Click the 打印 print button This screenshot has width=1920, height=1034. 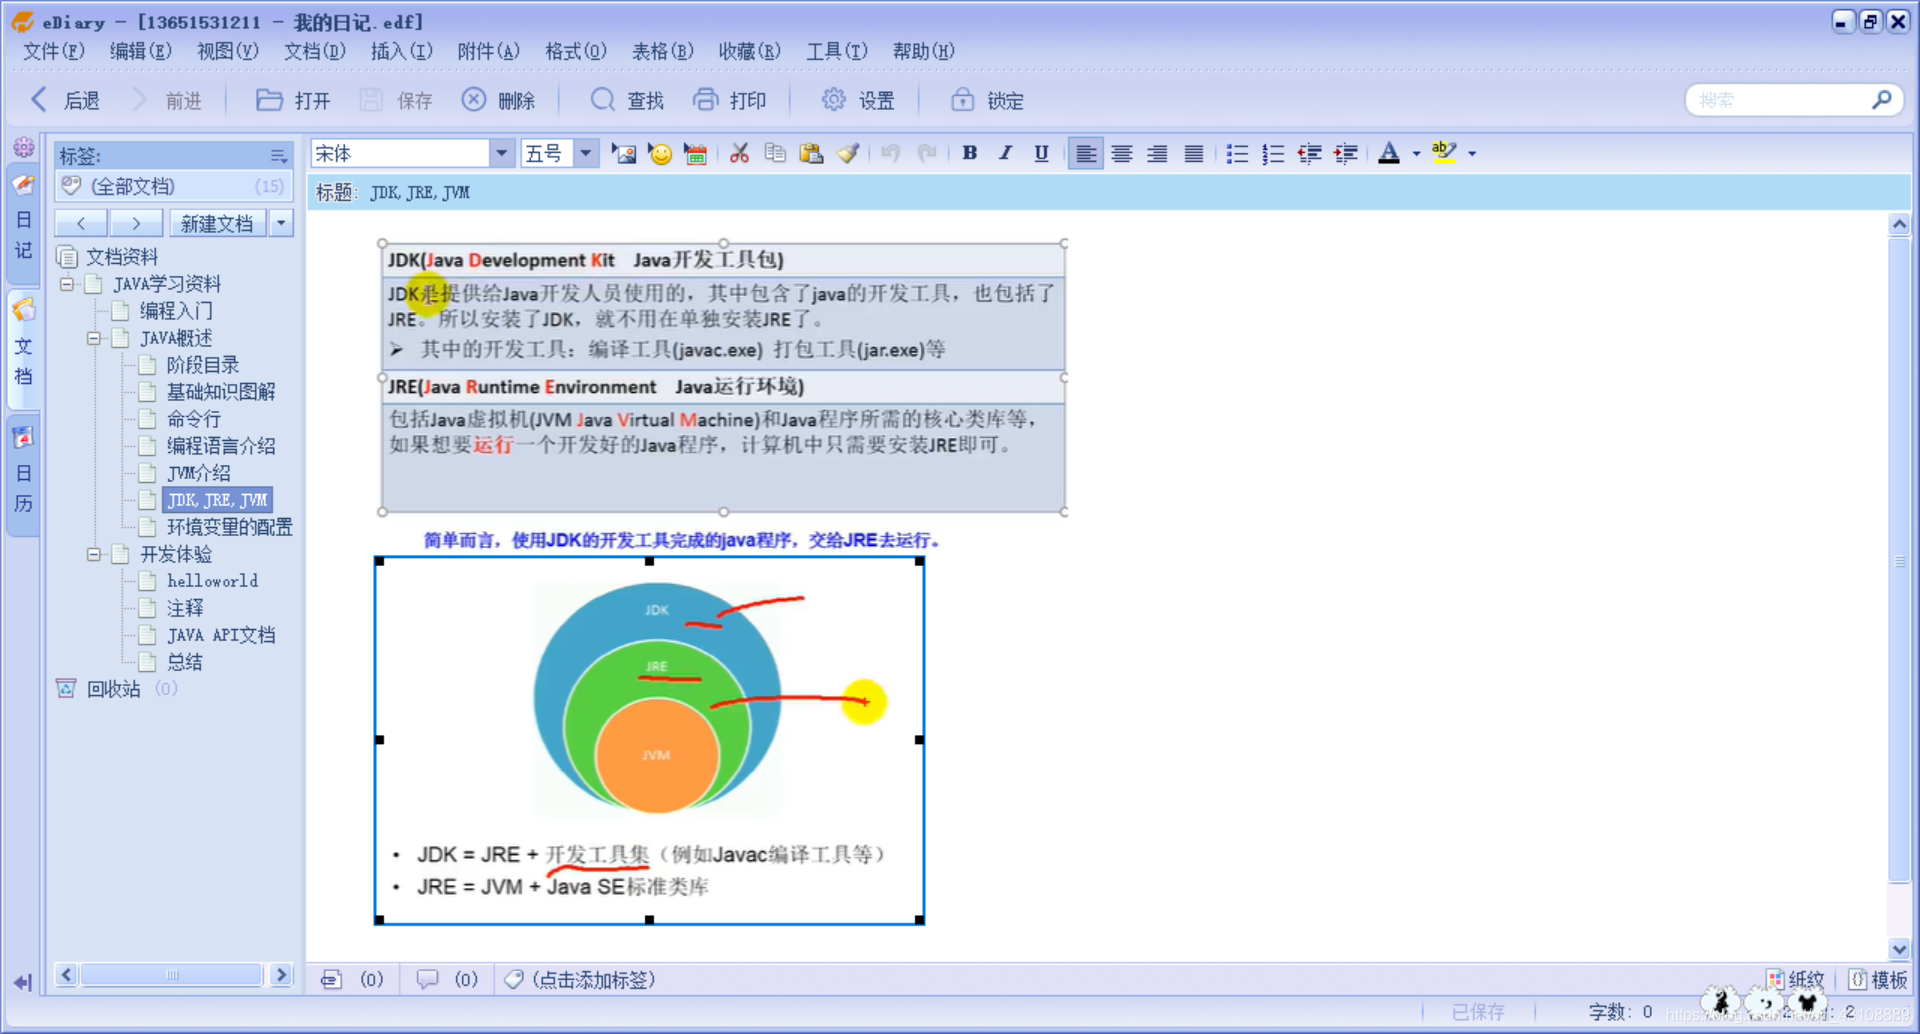730,100
